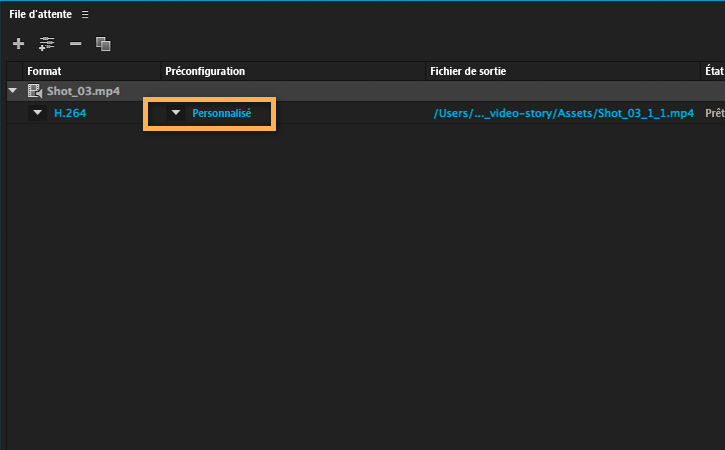This screenshot has height=450, width=725.
Task: Click the Add Output settings icon
Action: click(46, 43)
